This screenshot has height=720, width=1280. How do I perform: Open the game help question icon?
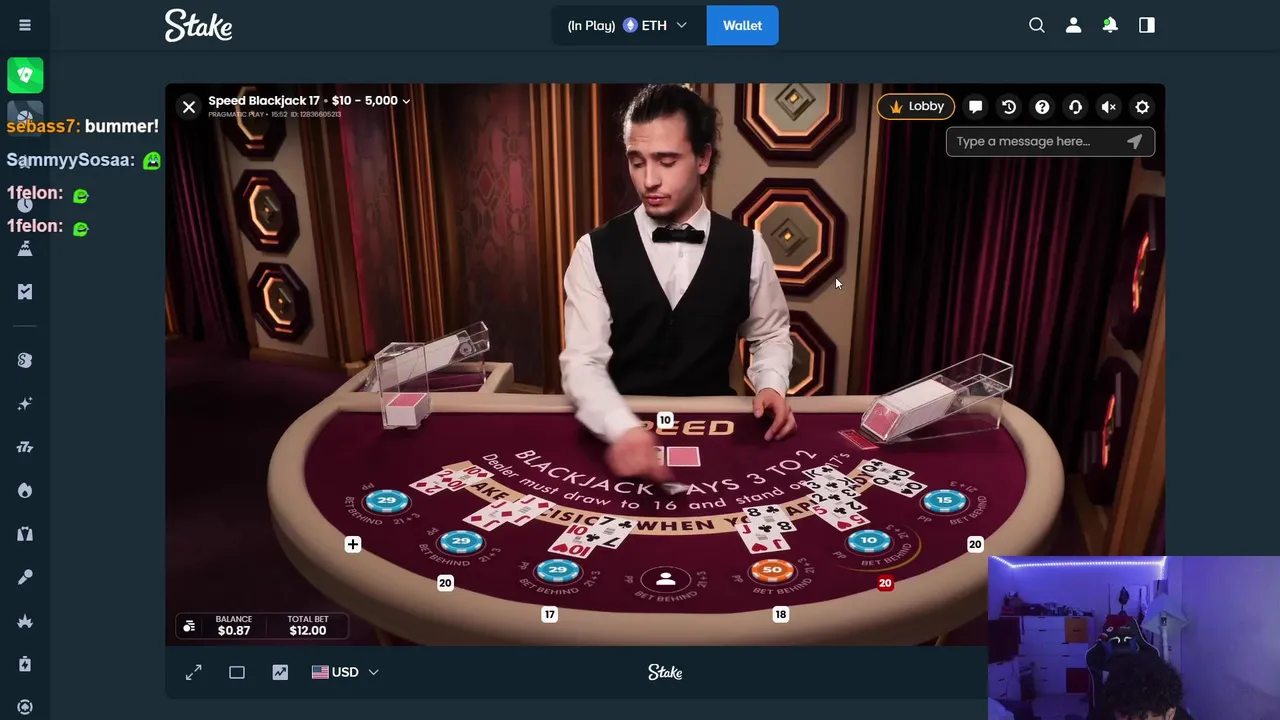pyautogui.click(x=1042, y=107)
